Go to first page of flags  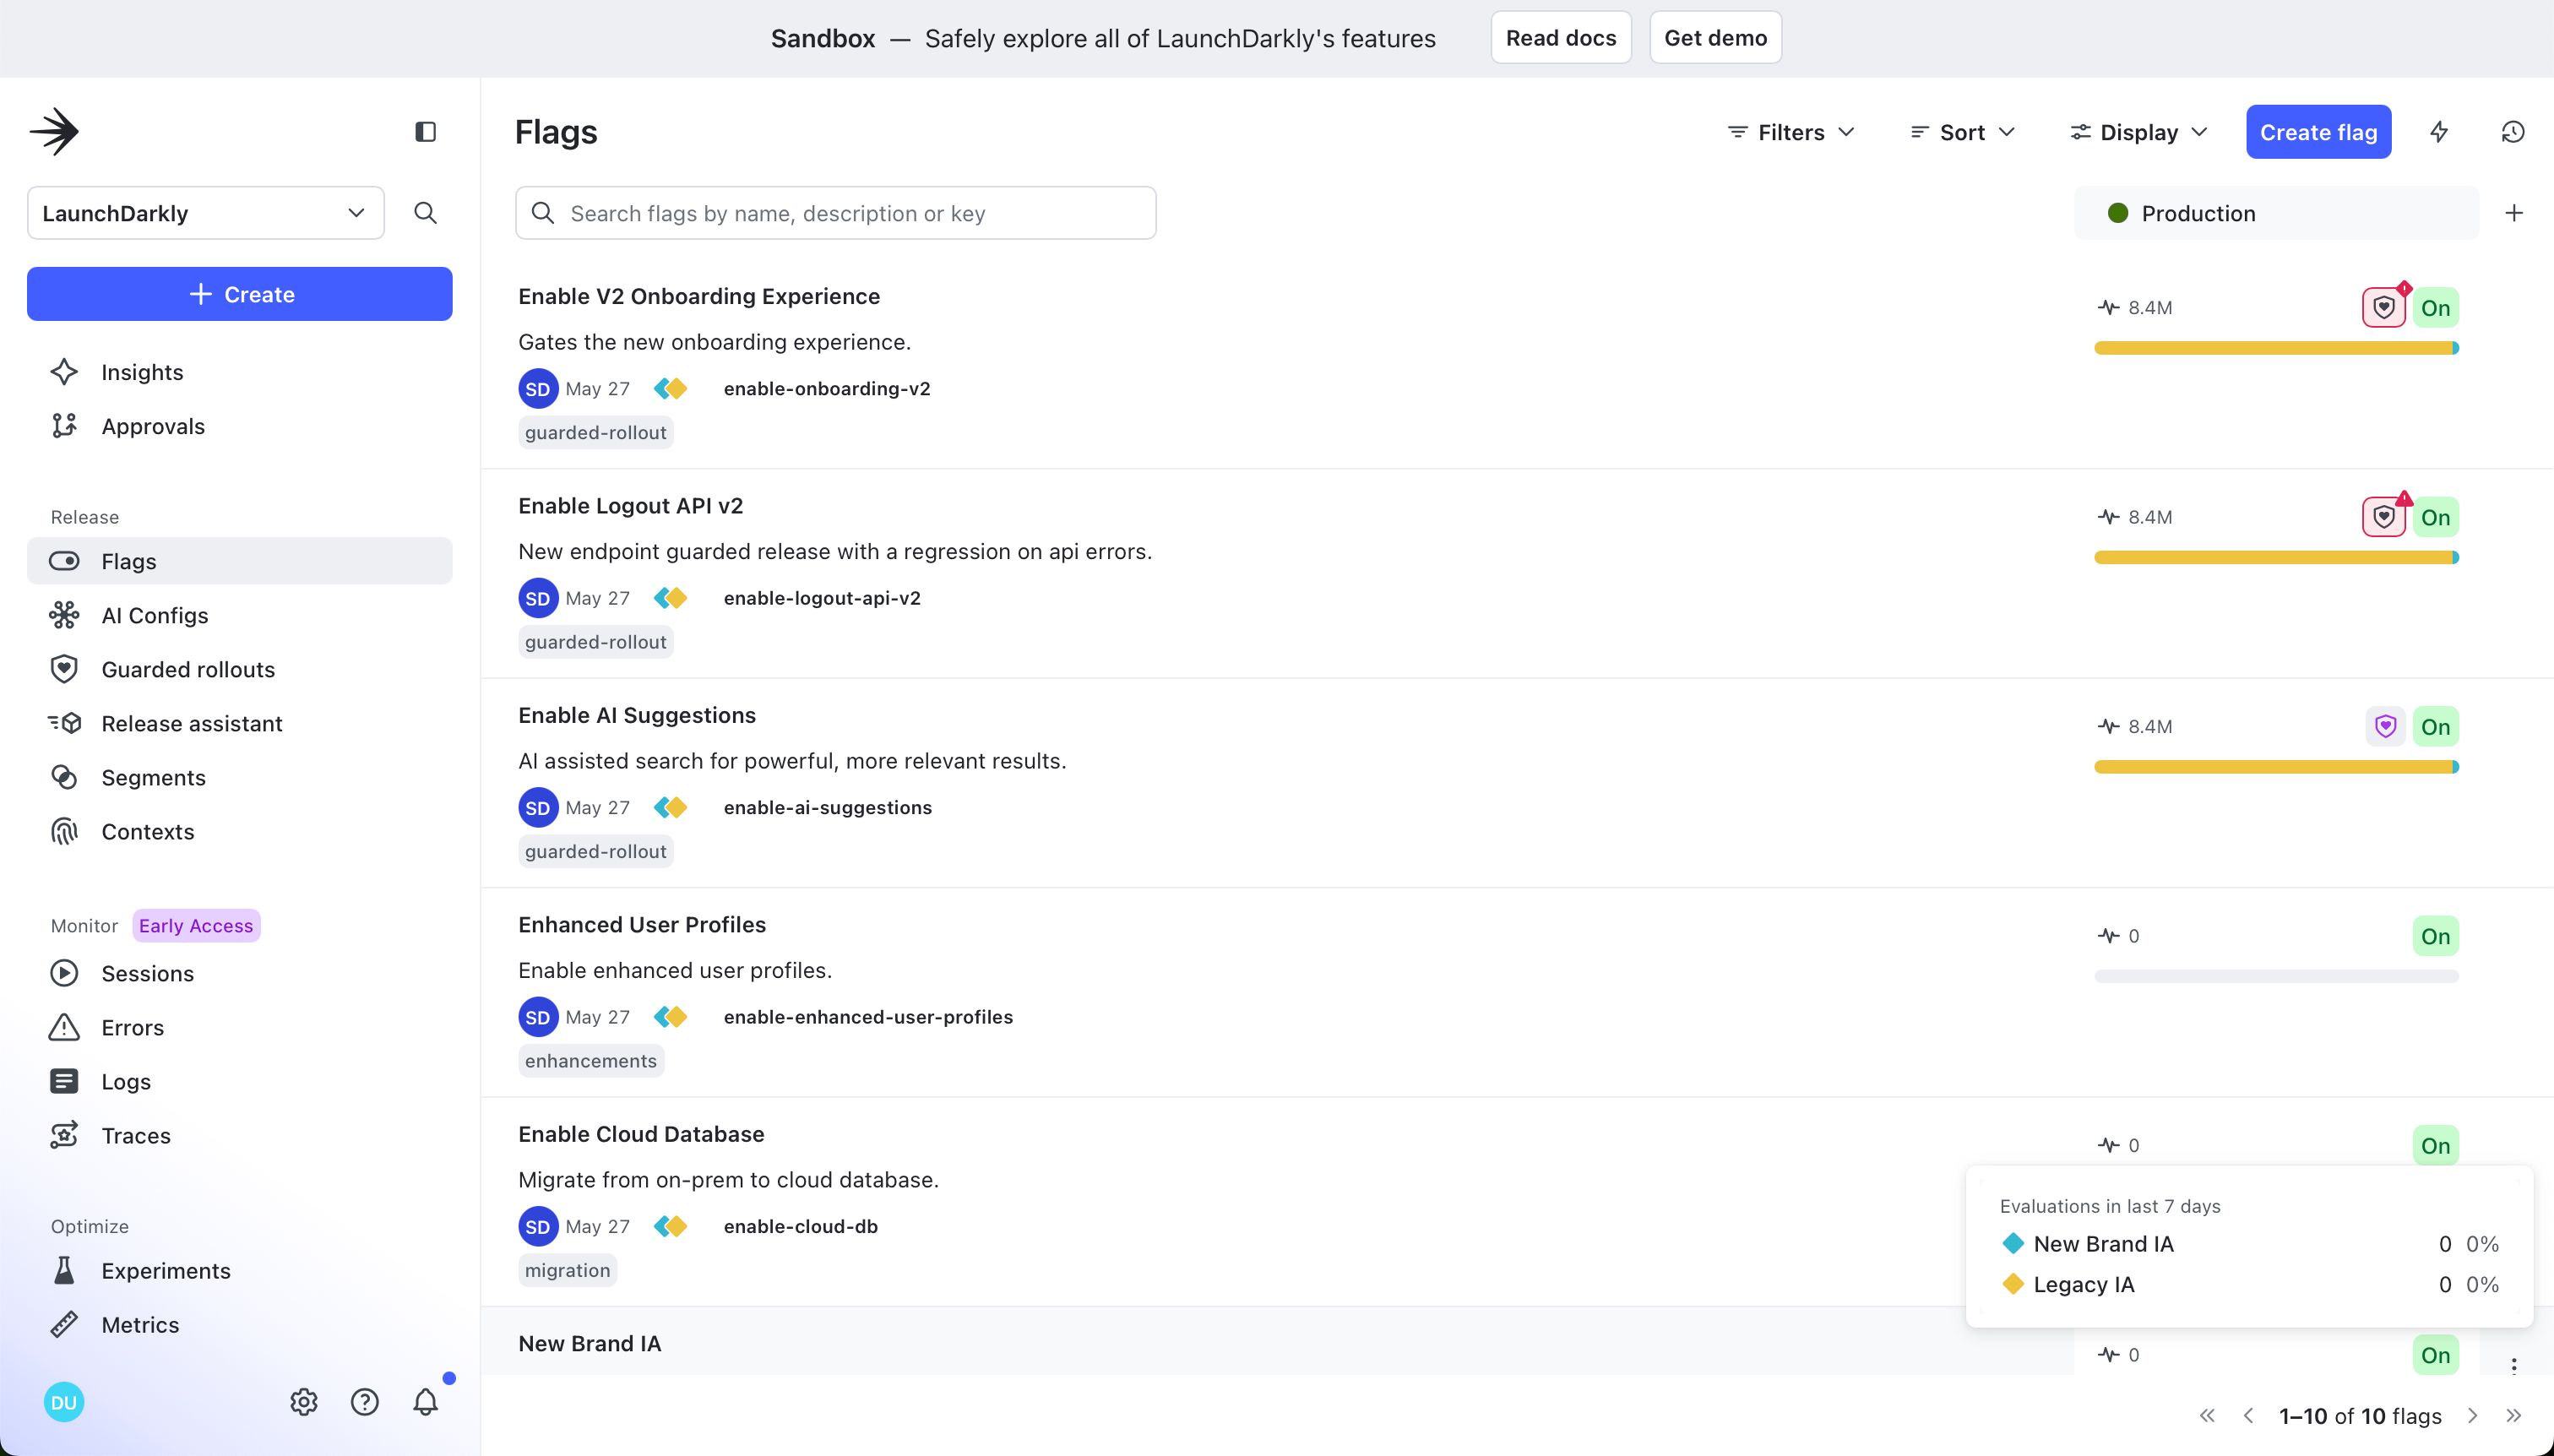click(2207, 1416)
